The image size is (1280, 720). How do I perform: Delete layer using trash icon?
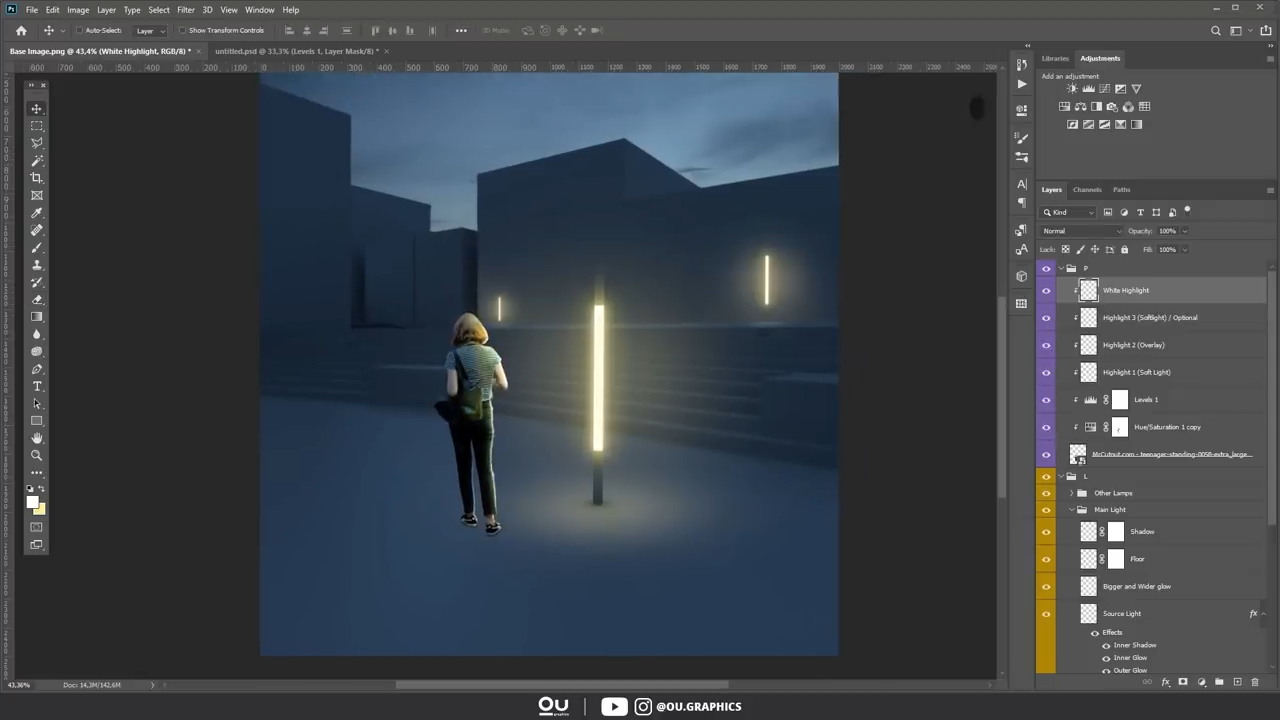(1255, 682)
